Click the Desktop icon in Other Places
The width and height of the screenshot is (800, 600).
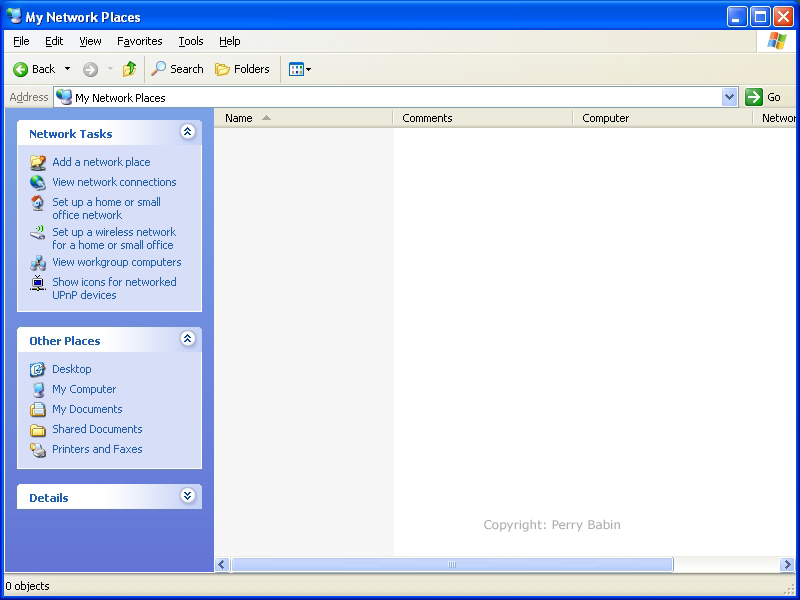(x=38, y=369)
